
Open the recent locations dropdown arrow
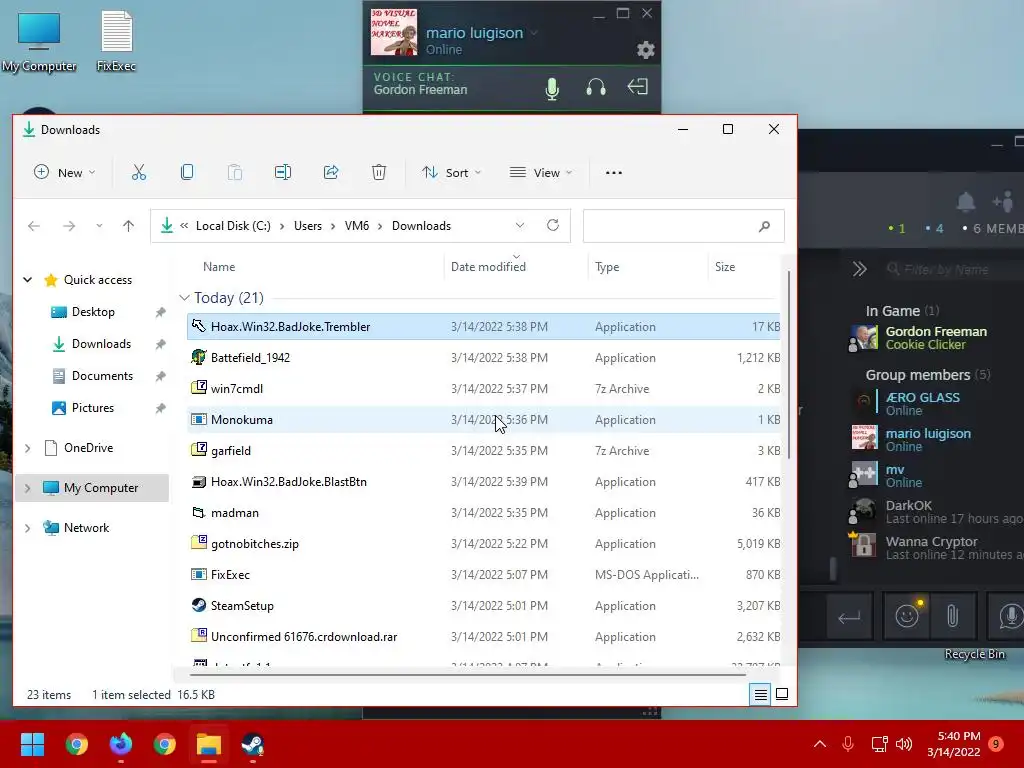click(99, 226)
